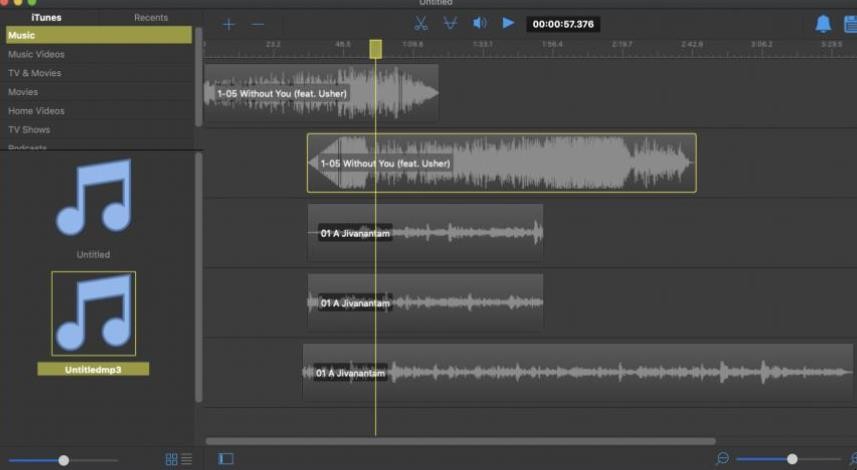Viewport: 857px width, 470px height.
Task: Select the Untitledmp3 music file thumbnail
Action: 93,313
